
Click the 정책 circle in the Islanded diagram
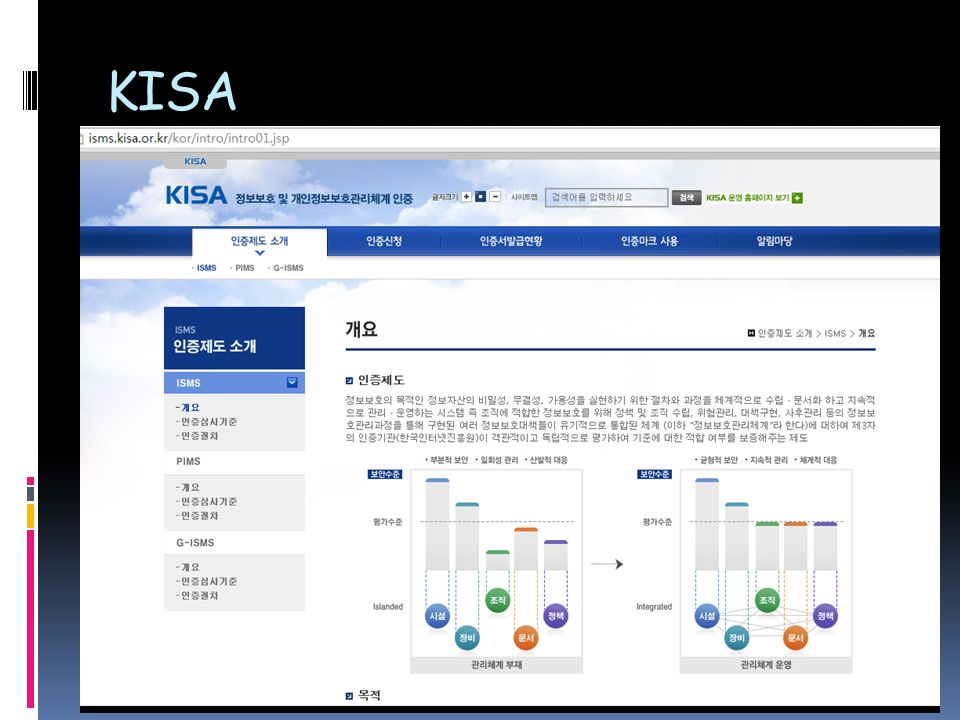click(556, 615)
